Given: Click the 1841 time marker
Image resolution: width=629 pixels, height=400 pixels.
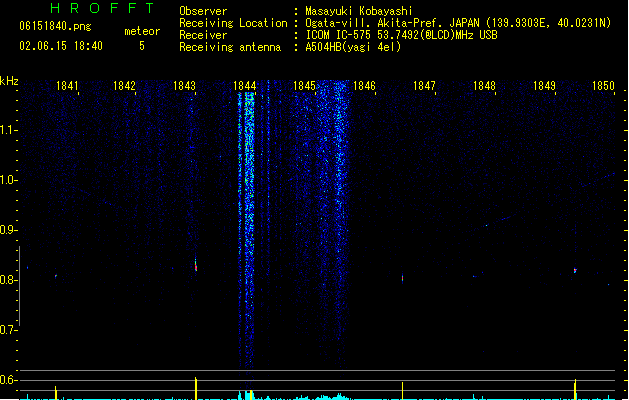Looking at the screenshot, I should pos(67,86).
